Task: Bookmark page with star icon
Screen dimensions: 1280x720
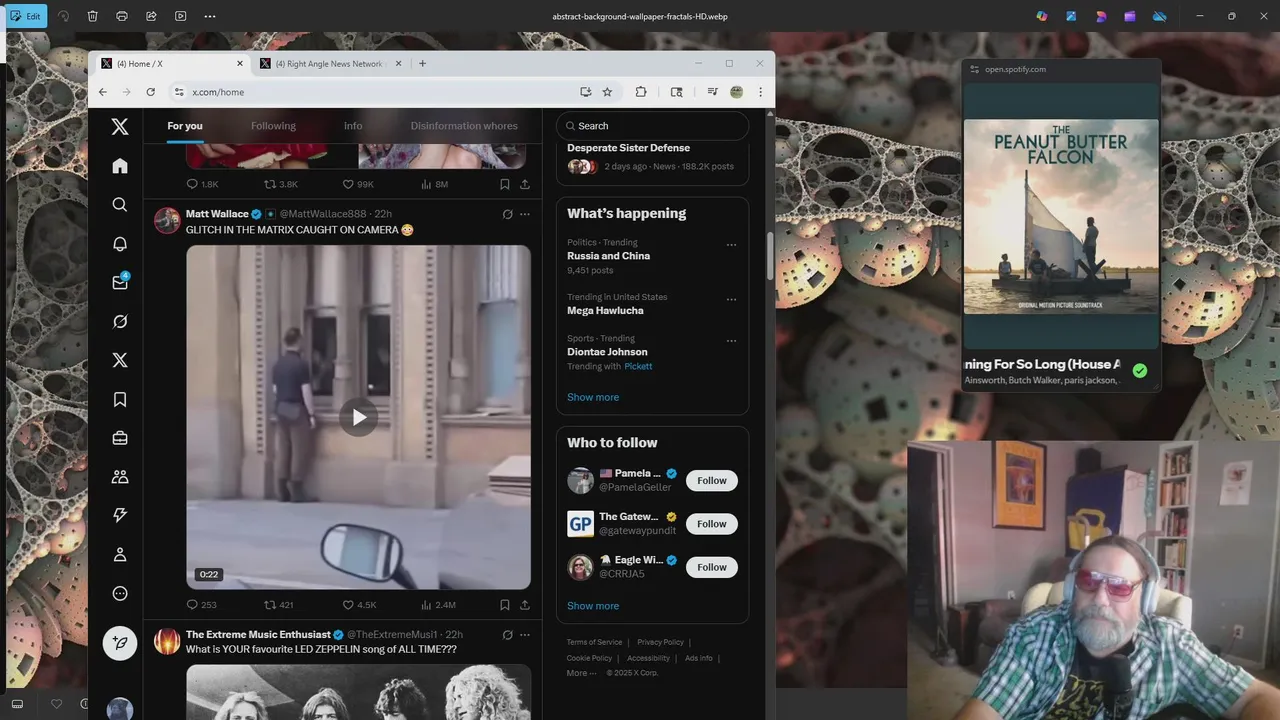Action: (607, 92)
